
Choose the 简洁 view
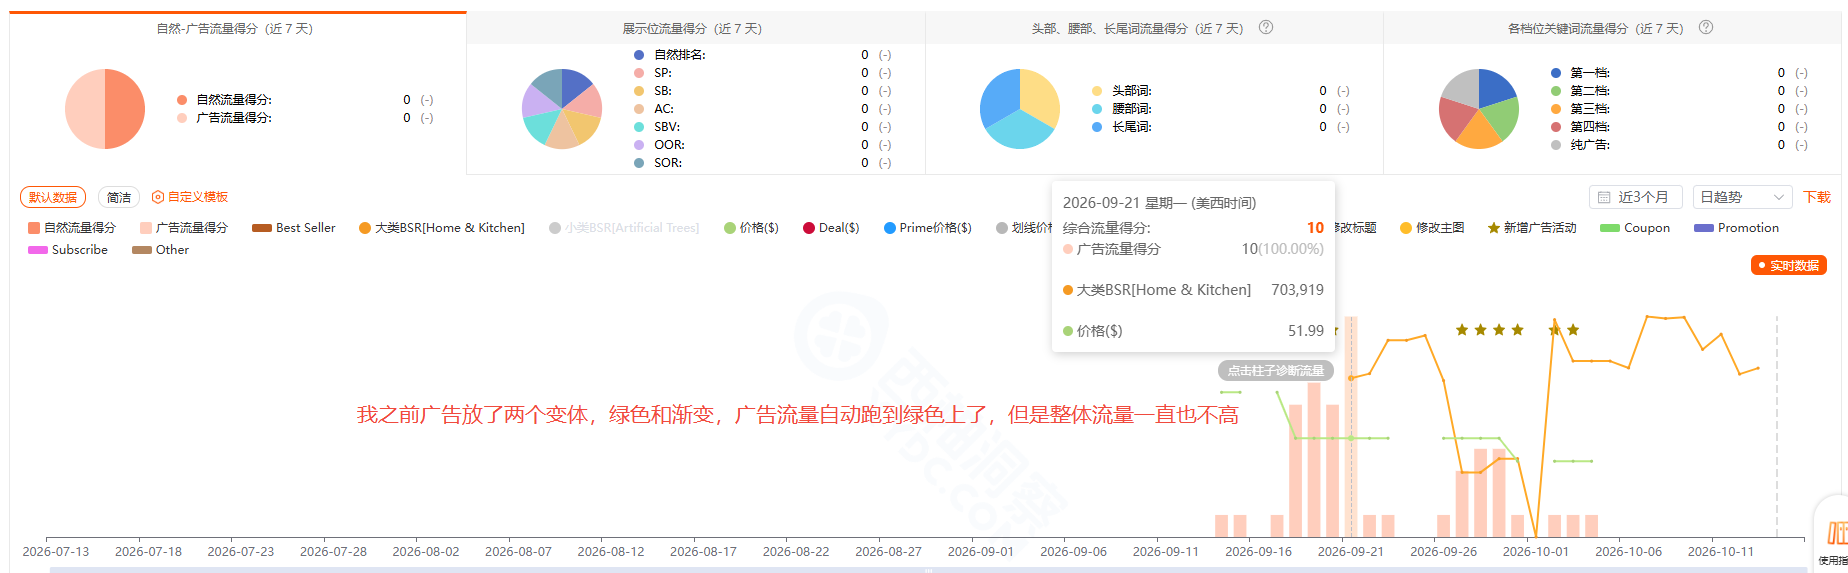[x=119, y=197]
